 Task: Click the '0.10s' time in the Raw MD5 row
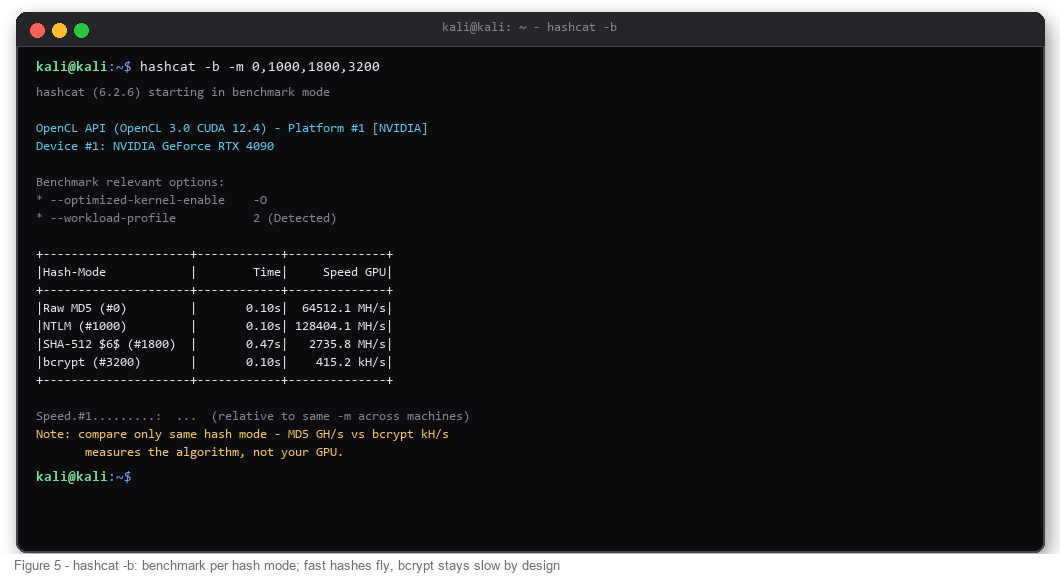tap(264, 308)
